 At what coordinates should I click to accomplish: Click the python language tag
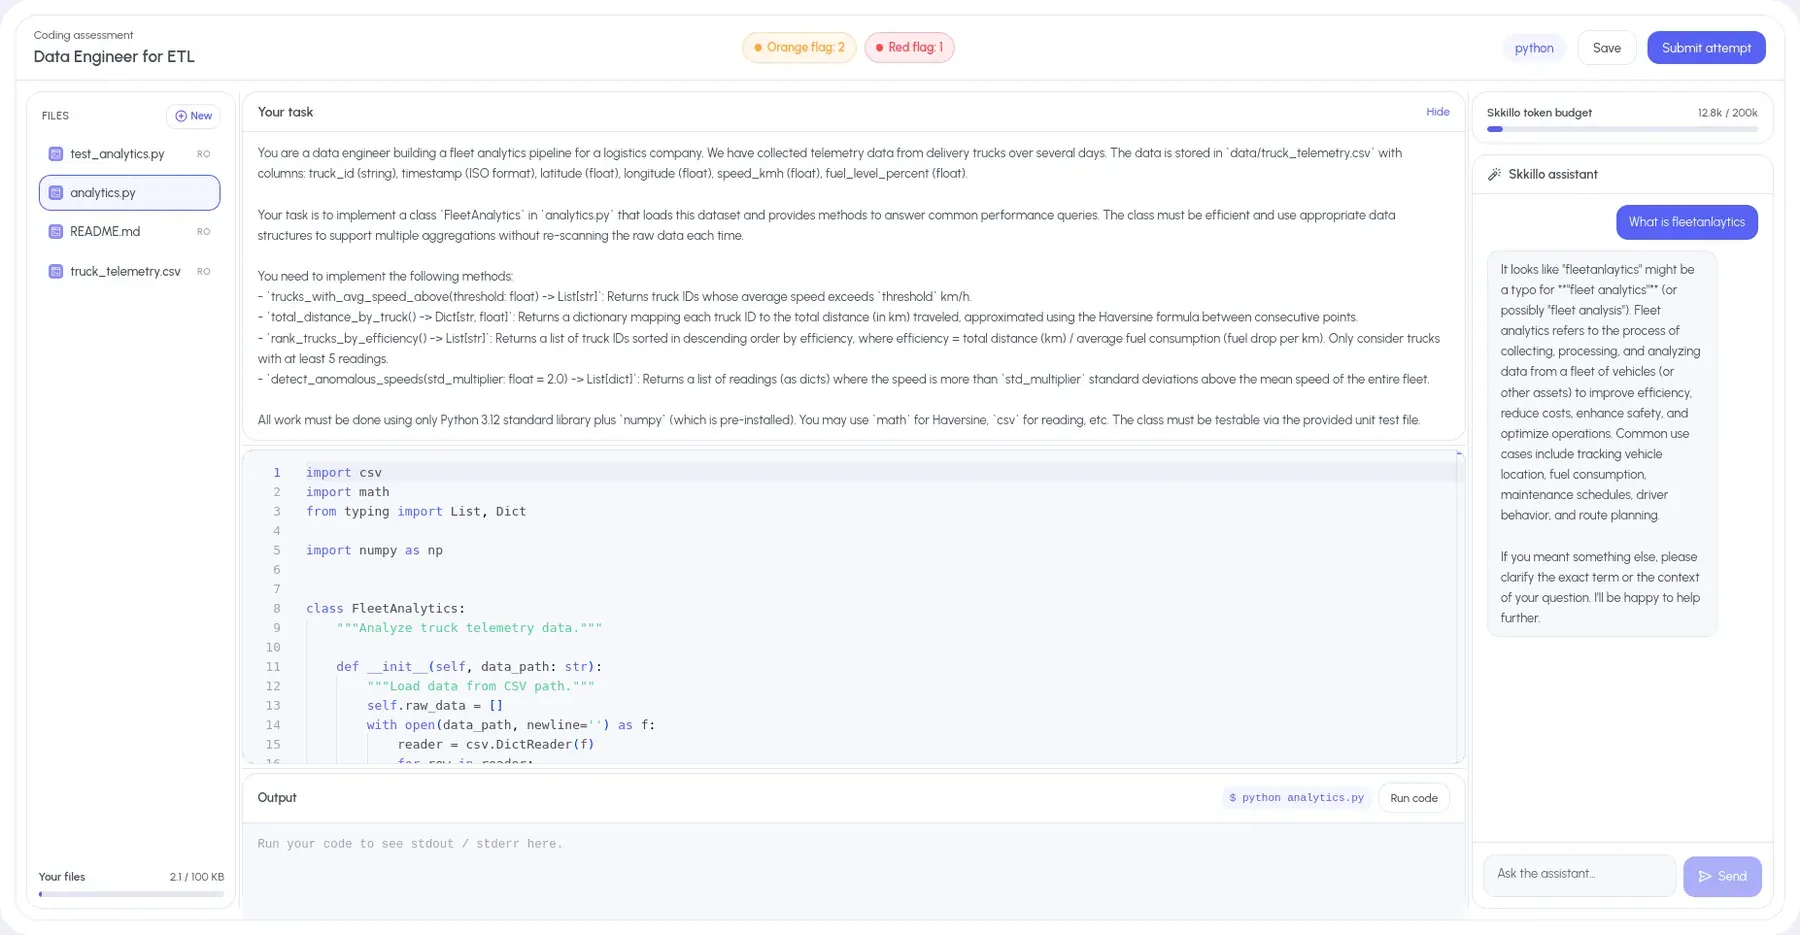[x=1534, y=48]
